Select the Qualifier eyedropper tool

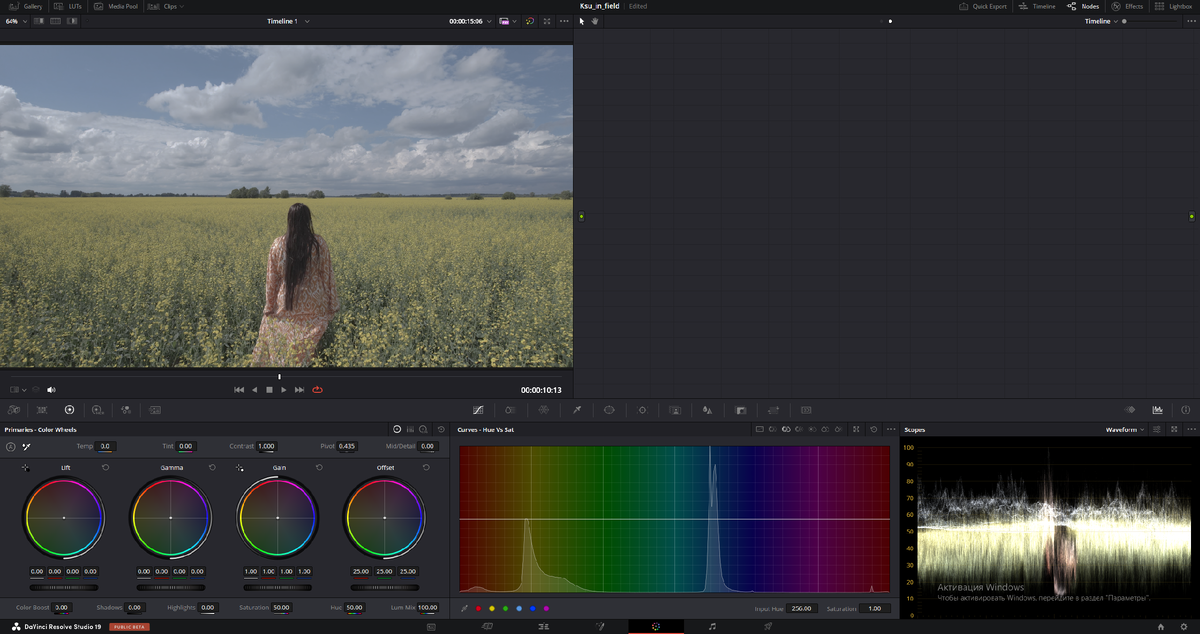[576, 410]
